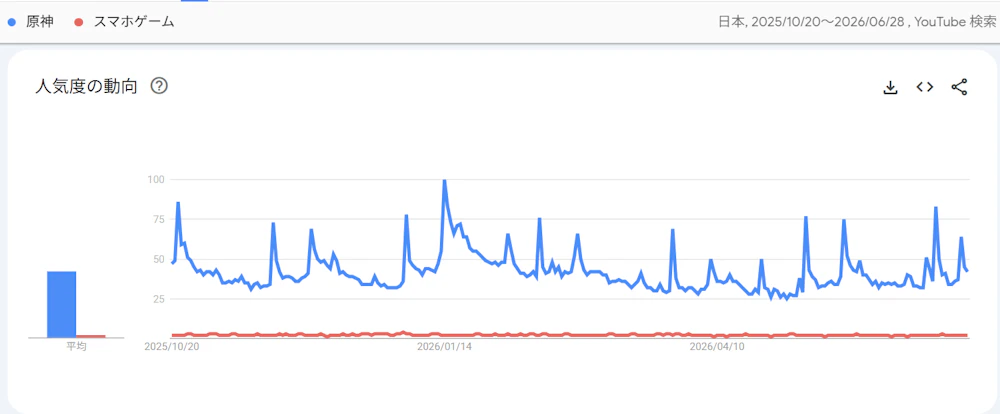
Task: Select the first blue spike near 2025/10/20
Action: (178, 203)
